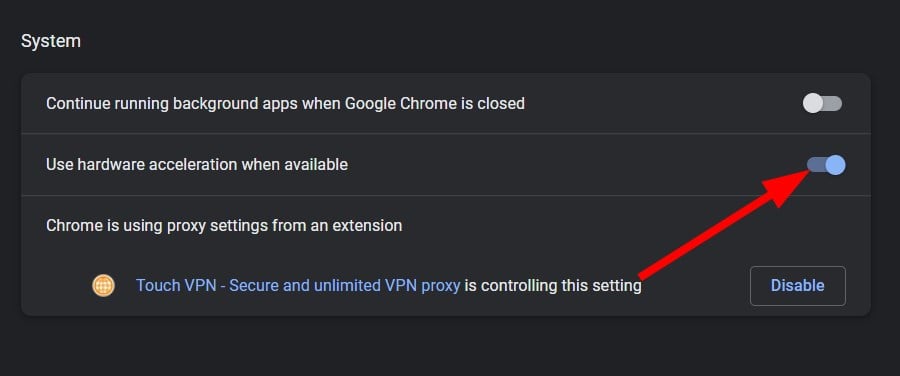900x376 pixels.
Task: Click the grey track of background apps switch
Action: pos(833,103)
